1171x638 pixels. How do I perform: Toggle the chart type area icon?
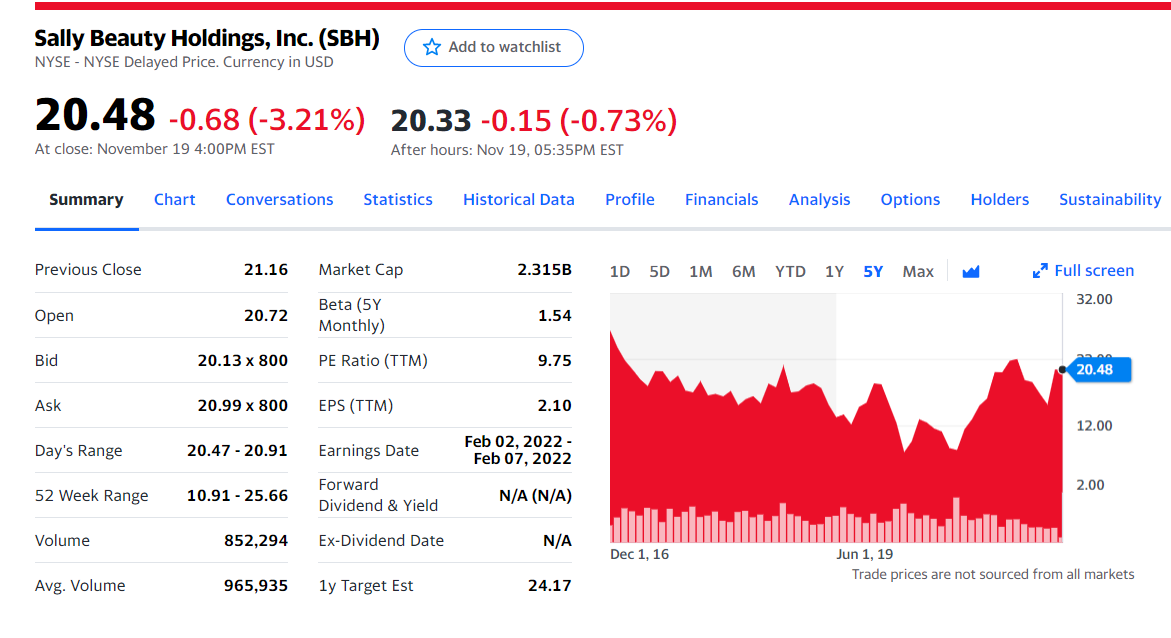[971, 271]
